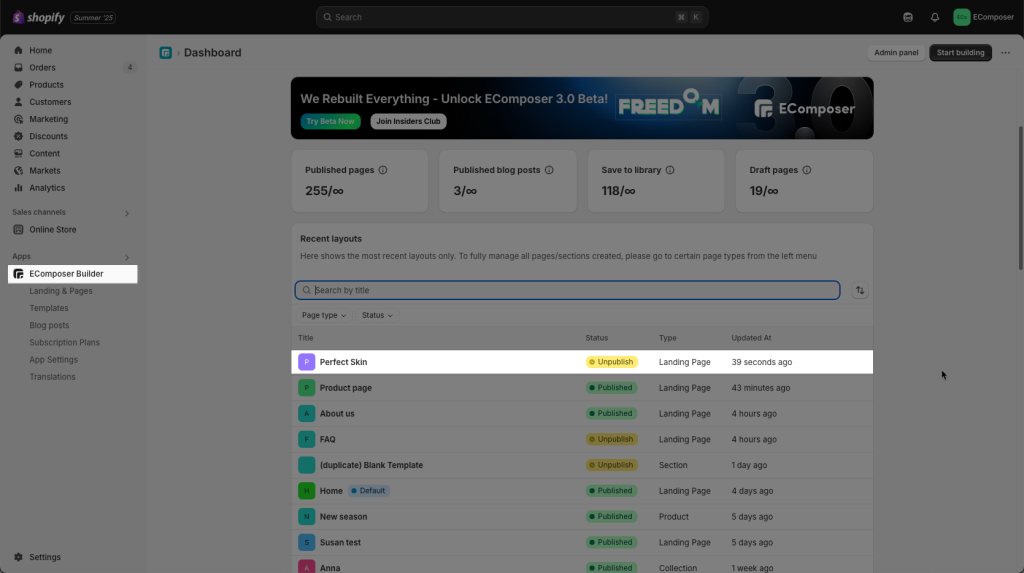
Task: Open the FAQ layout title
Action: pyautogui.click(x=327, y=439)
